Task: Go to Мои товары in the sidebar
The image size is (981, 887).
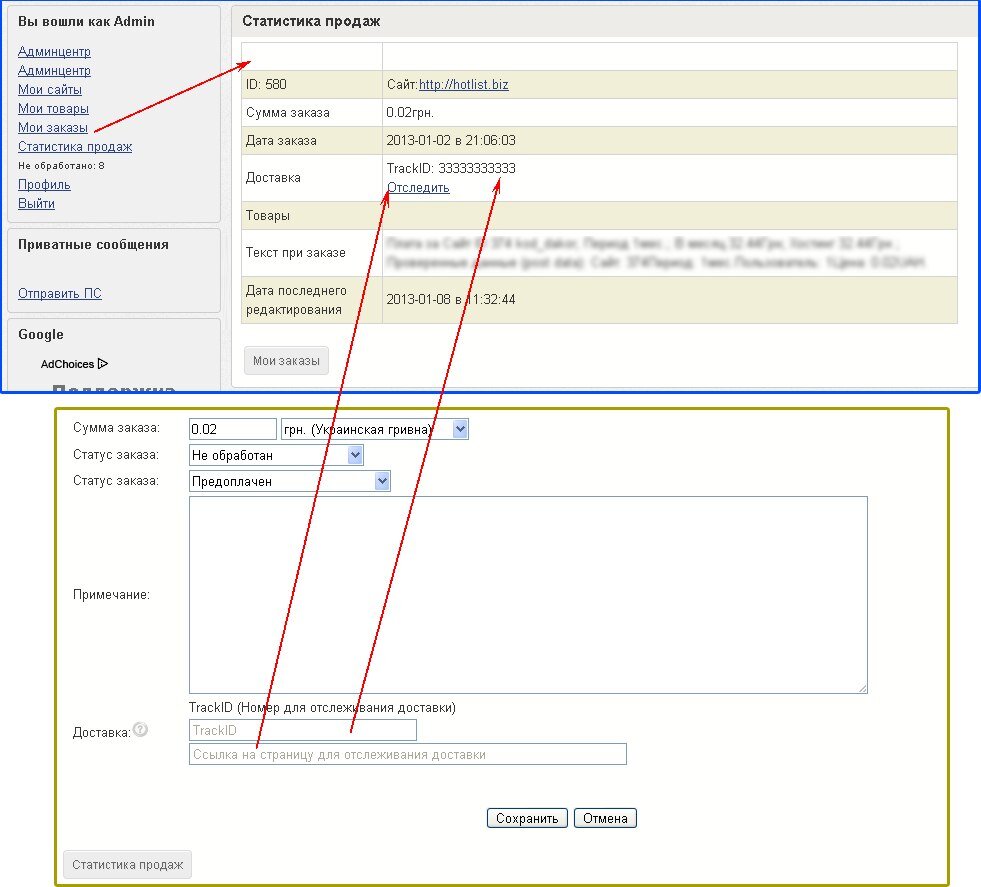Action: [53, 109]
